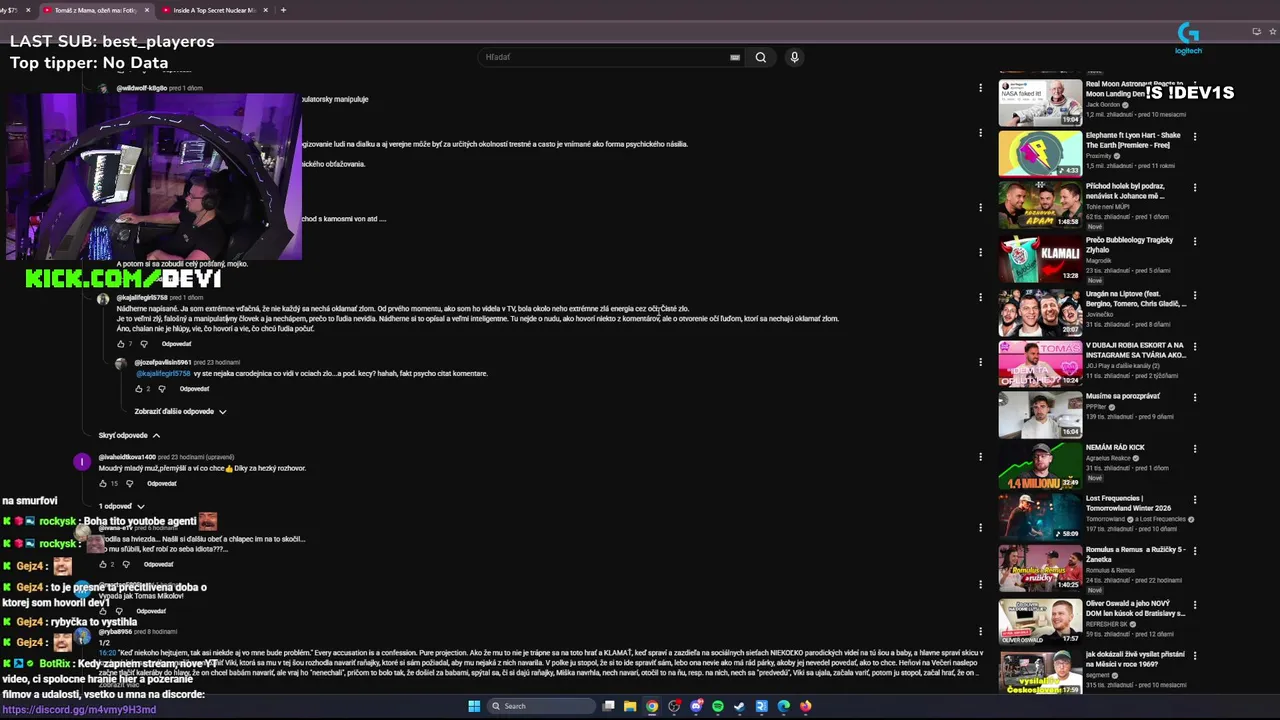Open more options for Oliver Oswald video
The width and height of the screenshot is (1280, 720).
click(x=1194, y=604)
